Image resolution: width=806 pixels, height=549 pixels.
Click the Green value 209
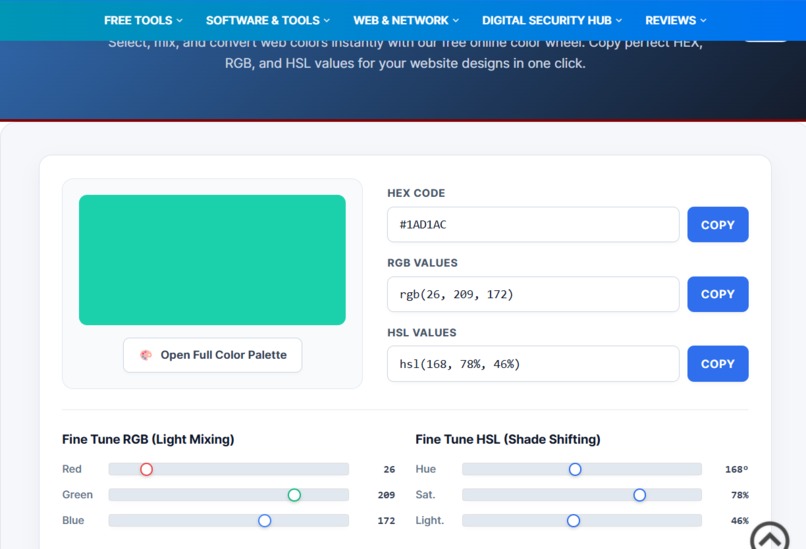coord(386,495)
